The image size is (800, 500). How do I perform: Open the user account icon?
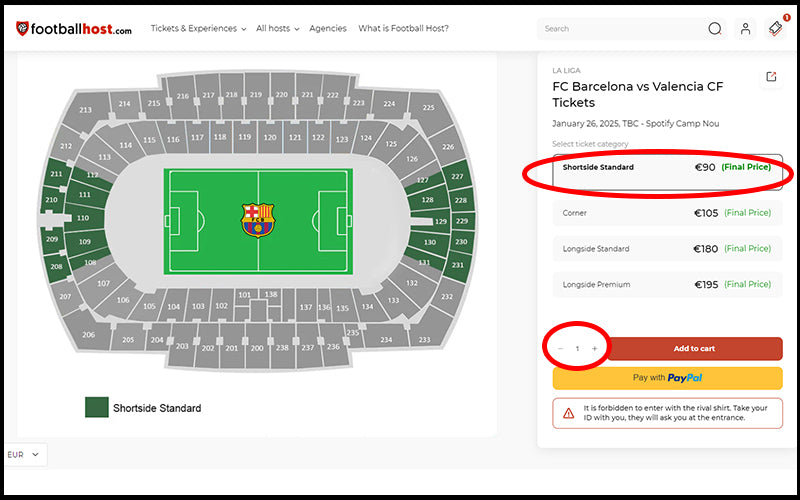745,29
